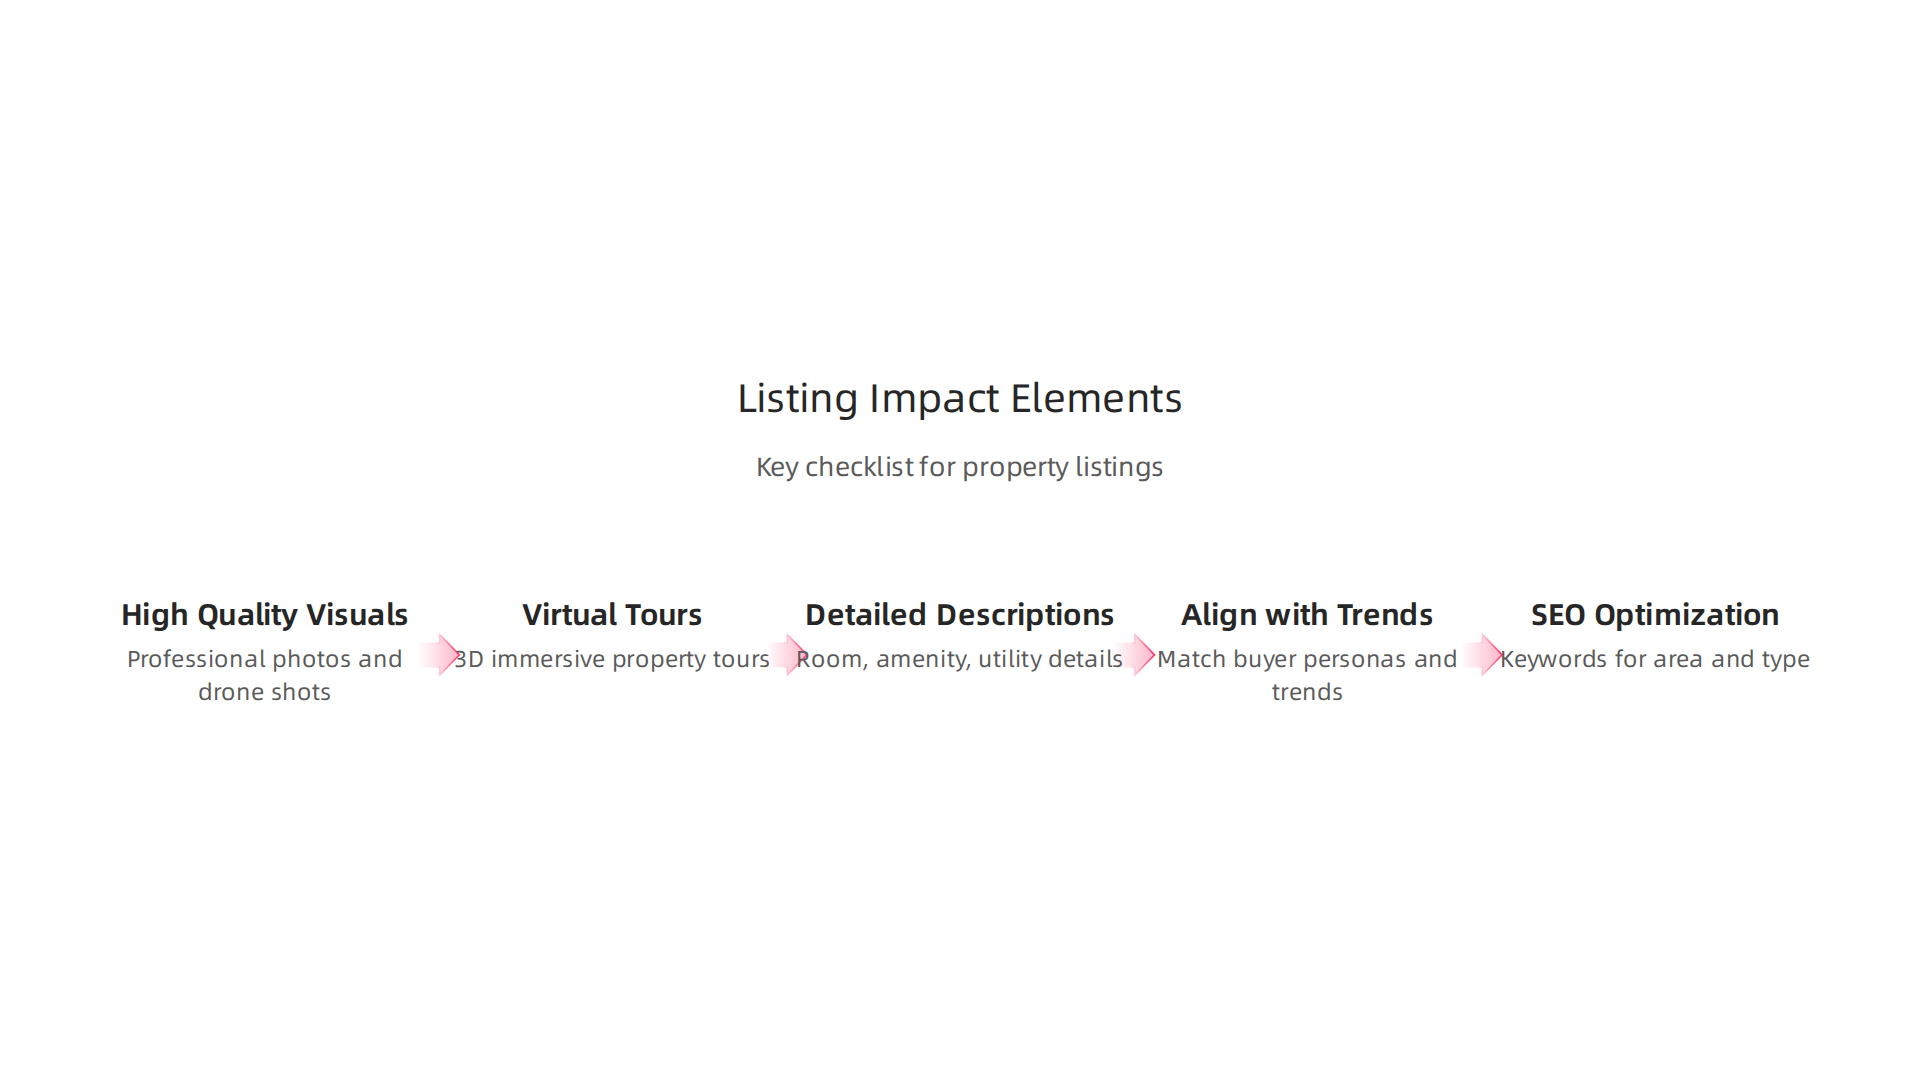Click the word trends under Align with Trends
1920x1080 pixels.
pos(1307,692)
